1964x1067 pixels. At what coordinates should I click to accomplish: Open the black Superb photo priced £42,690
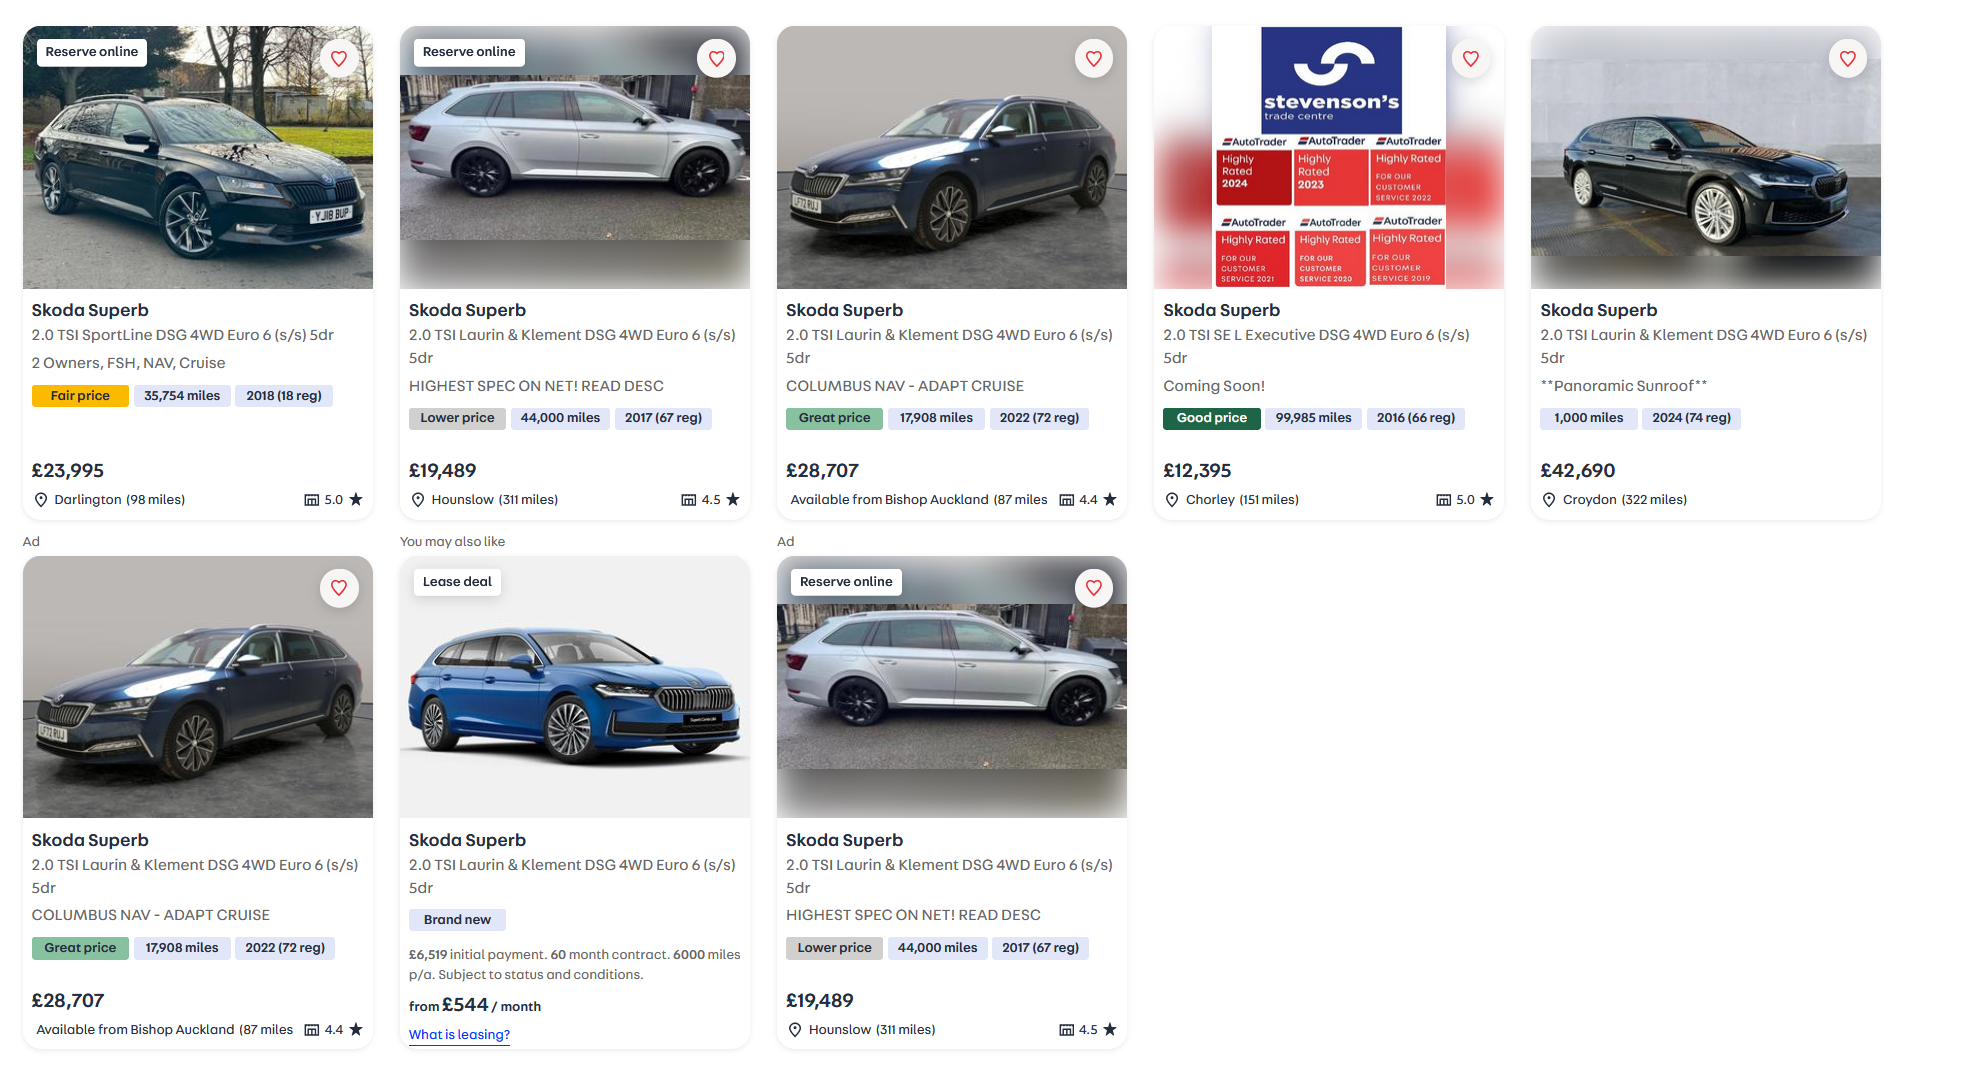coord(1705,157)
